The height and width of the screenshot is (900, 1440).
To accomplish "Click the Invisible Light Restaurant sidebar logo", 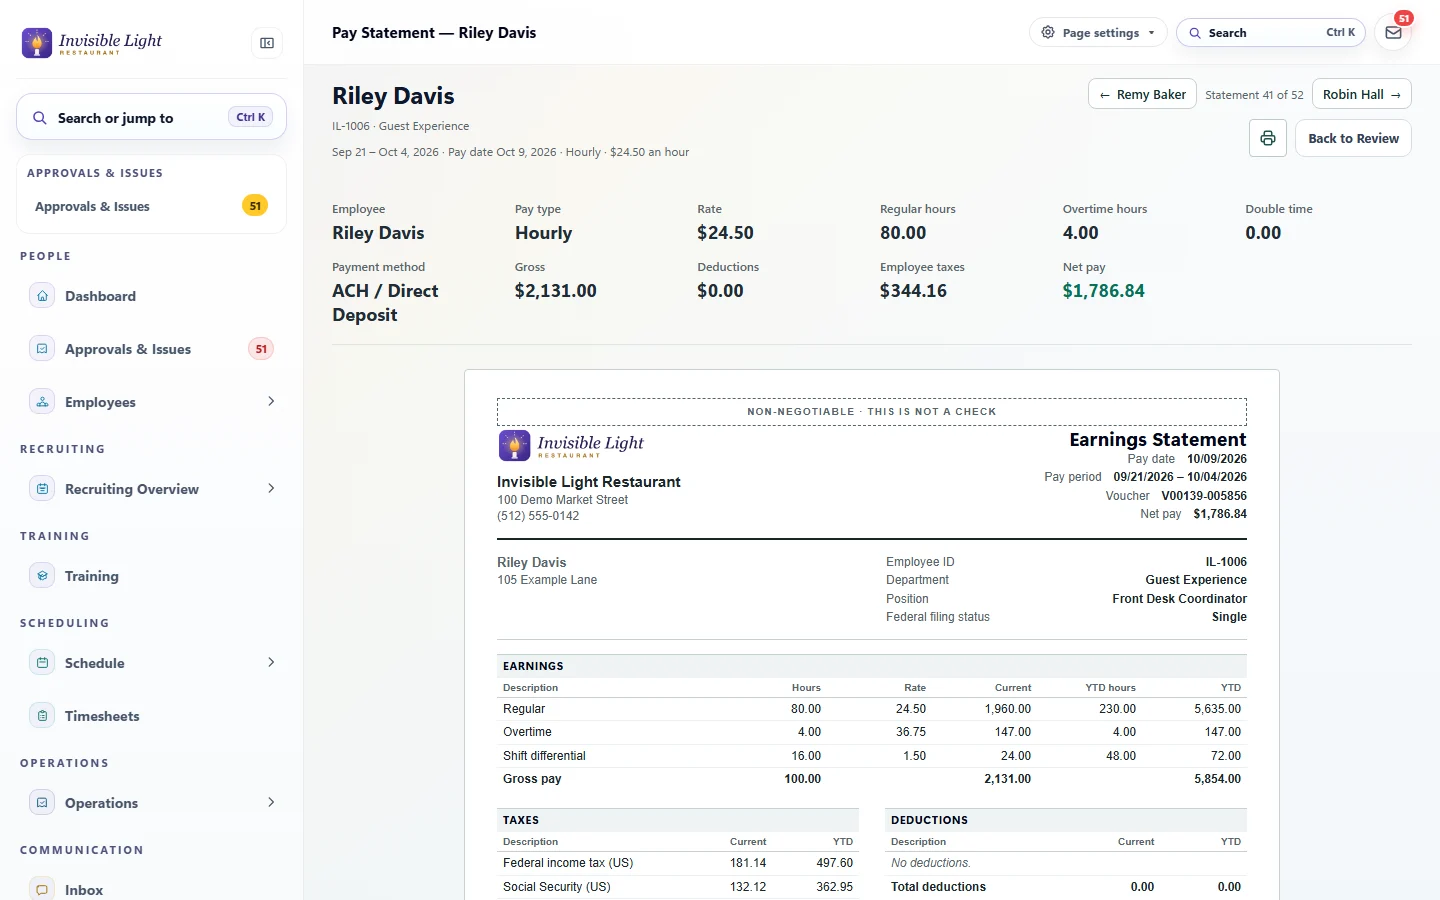I will [92, 43].
